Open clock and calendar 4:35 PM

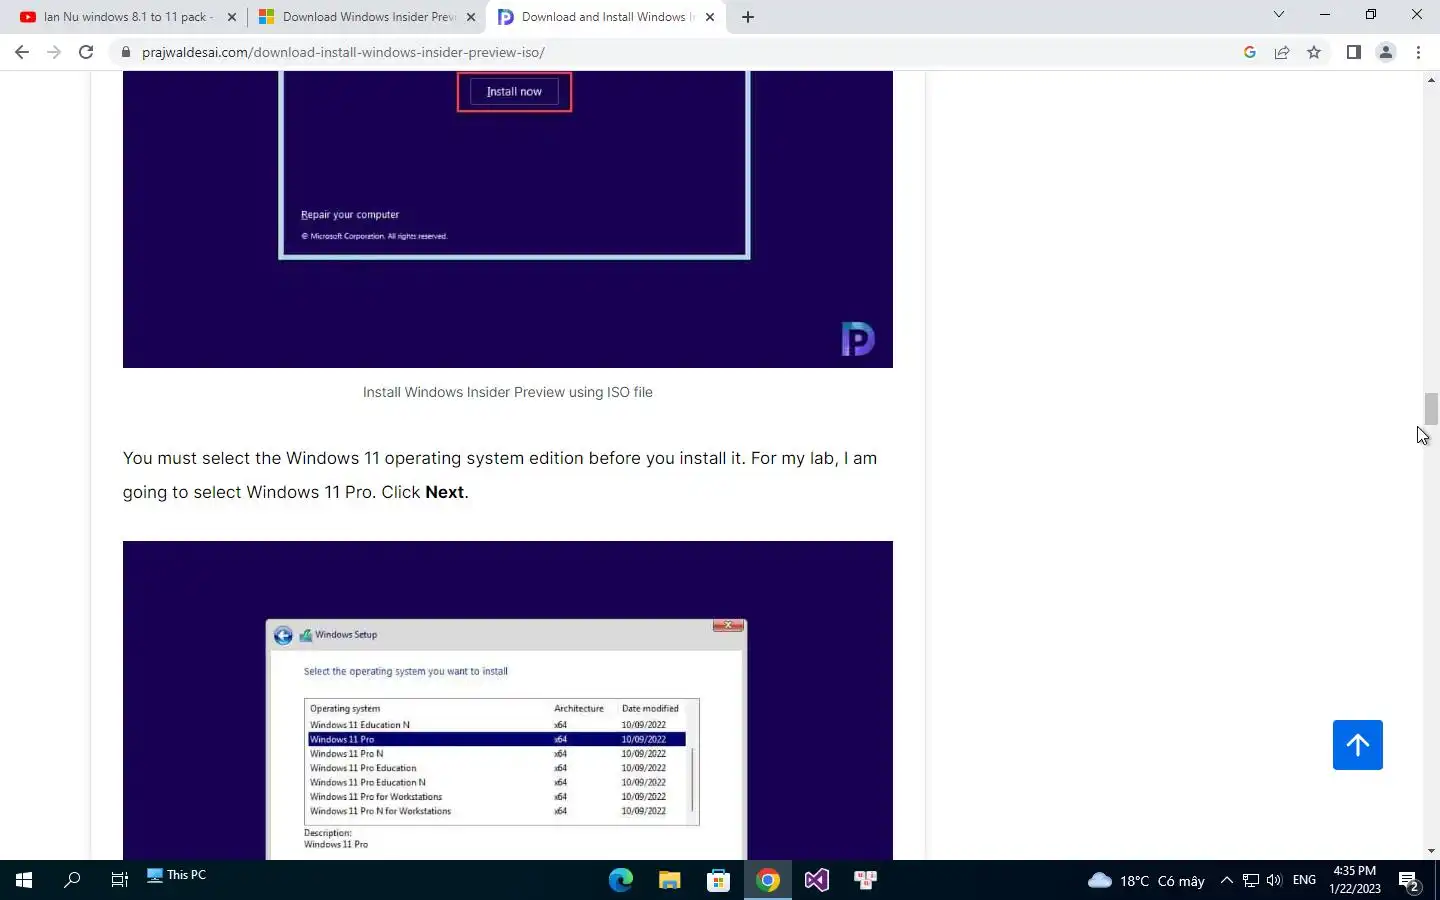coord(1355,880)
